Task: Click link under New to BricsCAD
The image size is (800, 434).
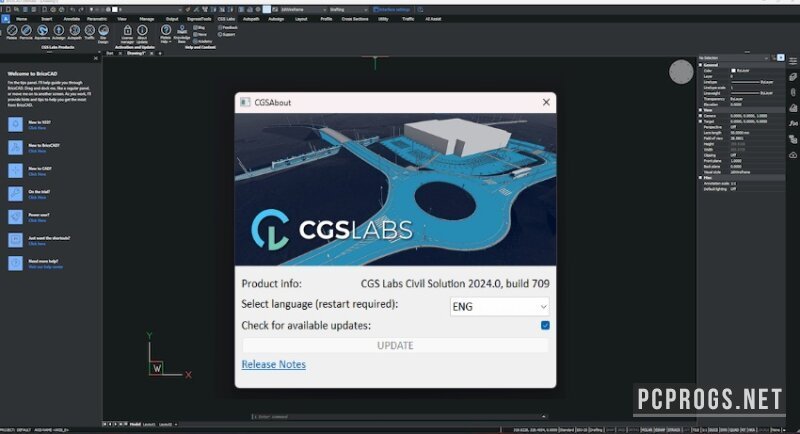Action: click(37, 151)
